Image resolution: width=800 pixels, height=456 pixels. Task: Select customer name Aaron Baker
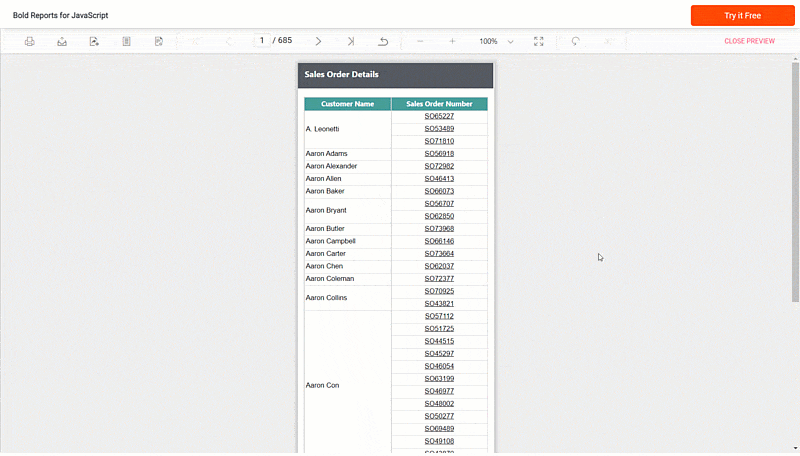(325, 191)
